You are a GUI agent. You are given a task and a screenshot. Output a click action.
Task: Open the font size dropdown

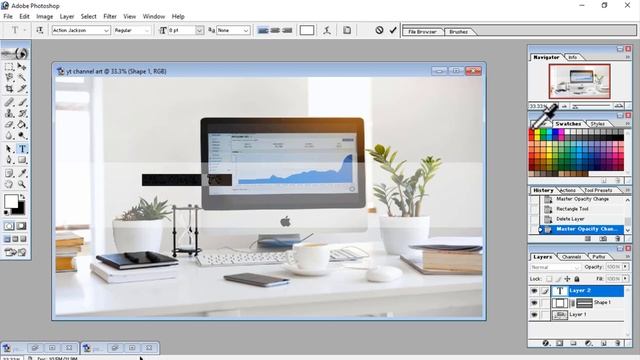pos(199,31)
